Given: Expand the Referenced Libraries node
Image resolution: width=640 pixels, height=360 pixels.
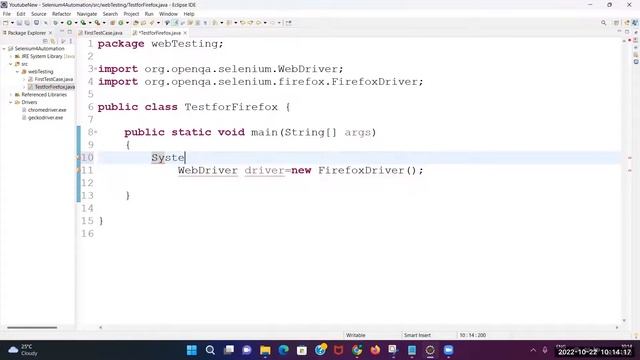Looking at the screenshot, I should [11, 95].
